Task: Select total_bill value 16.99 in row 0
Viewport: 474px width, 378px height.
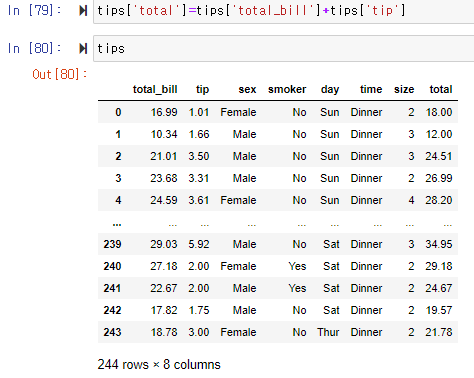Action: pyautogui.click(x=164, y=112)
